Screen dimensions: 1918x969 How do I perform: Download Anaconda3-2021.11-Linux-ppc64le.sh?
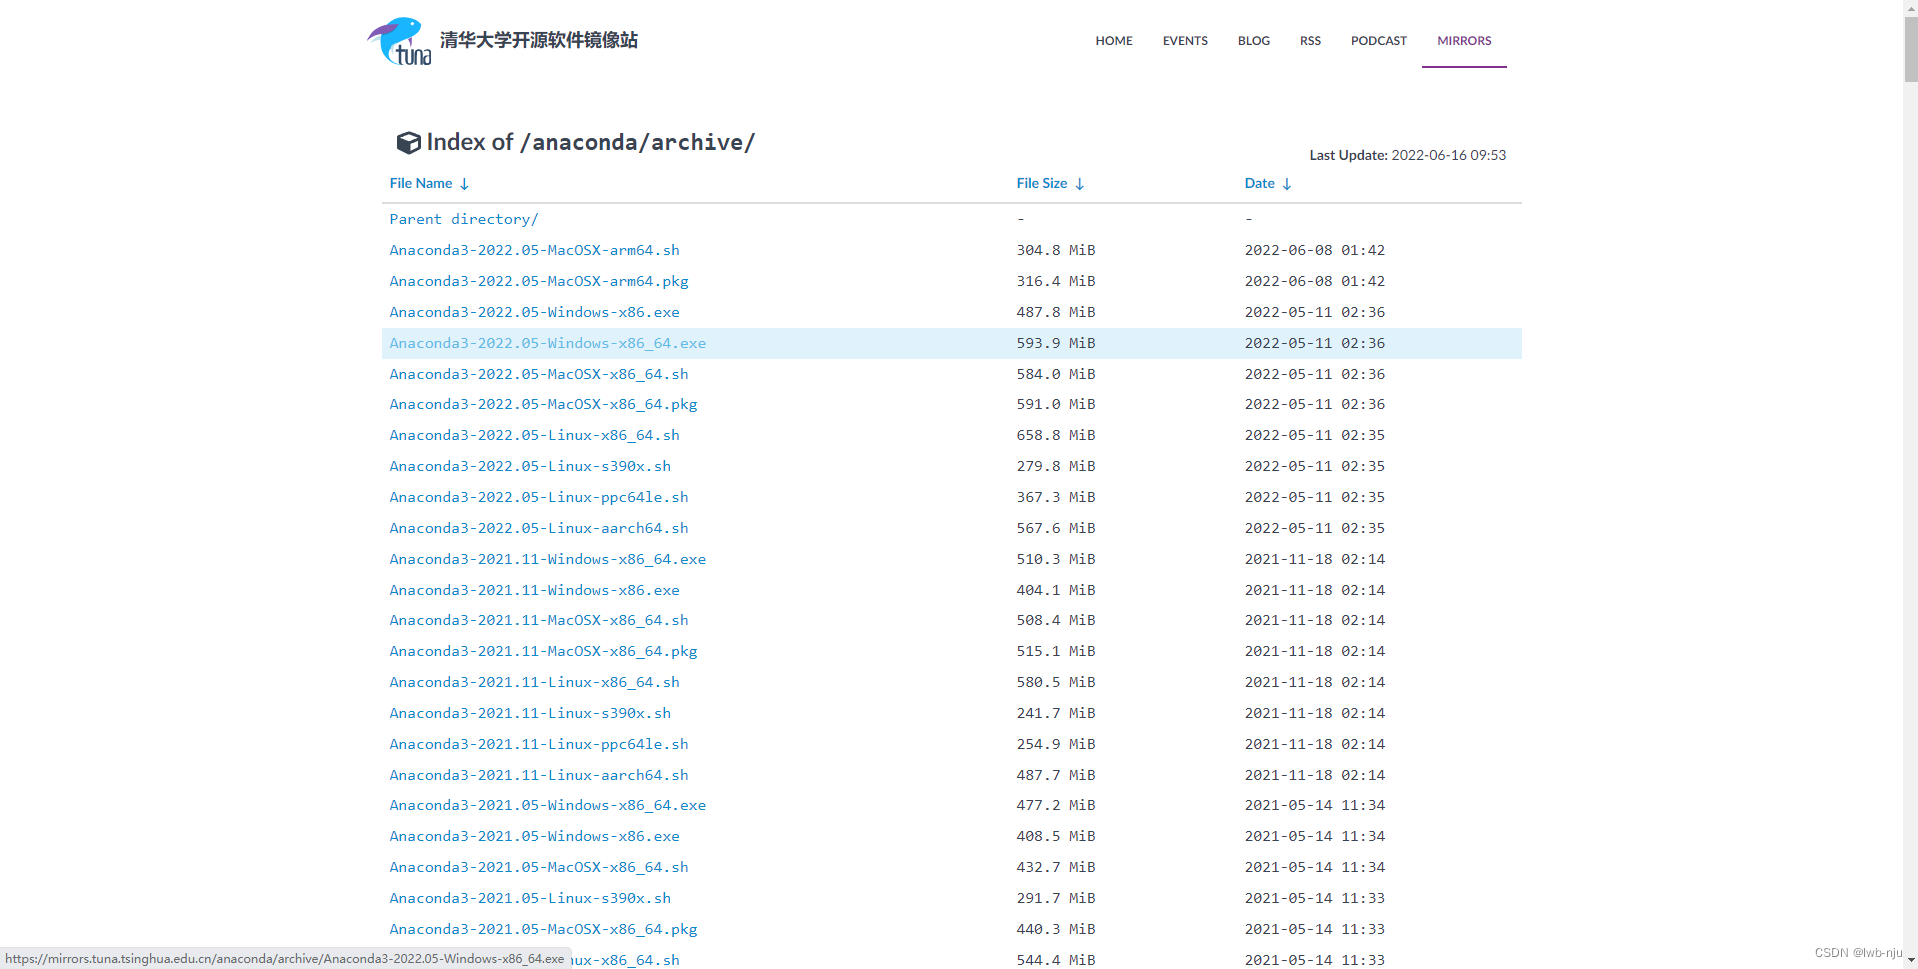click(539, 744)
